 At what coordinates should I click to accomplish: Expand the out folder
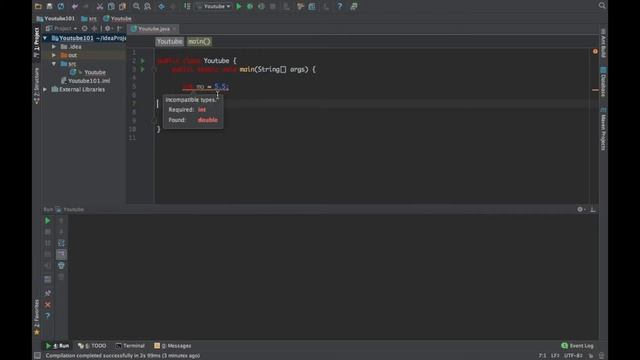[x=54, y=55]
